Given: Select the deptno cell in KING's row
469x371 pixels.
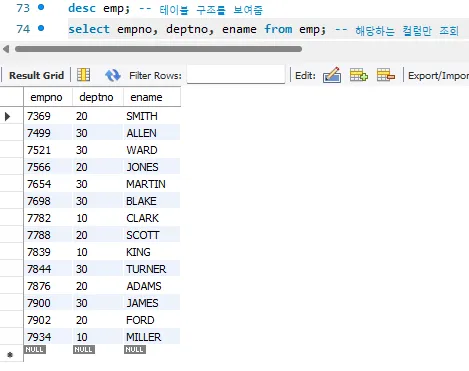Looking at the screenshot, I should coord(98,252).
